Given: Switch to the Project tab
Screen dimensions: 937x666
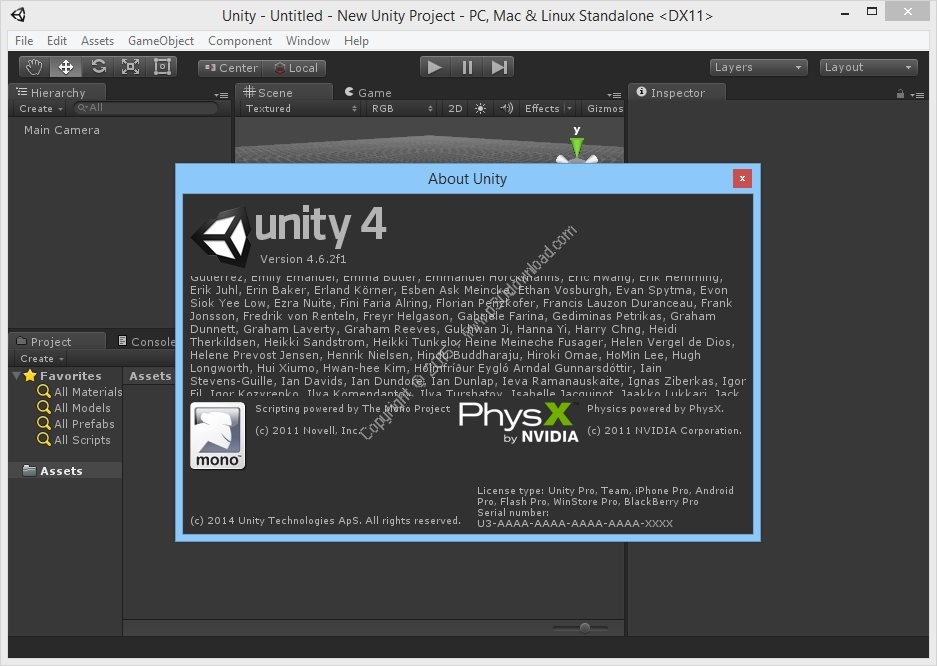Looking at the screenshot, I should point(58,342).
